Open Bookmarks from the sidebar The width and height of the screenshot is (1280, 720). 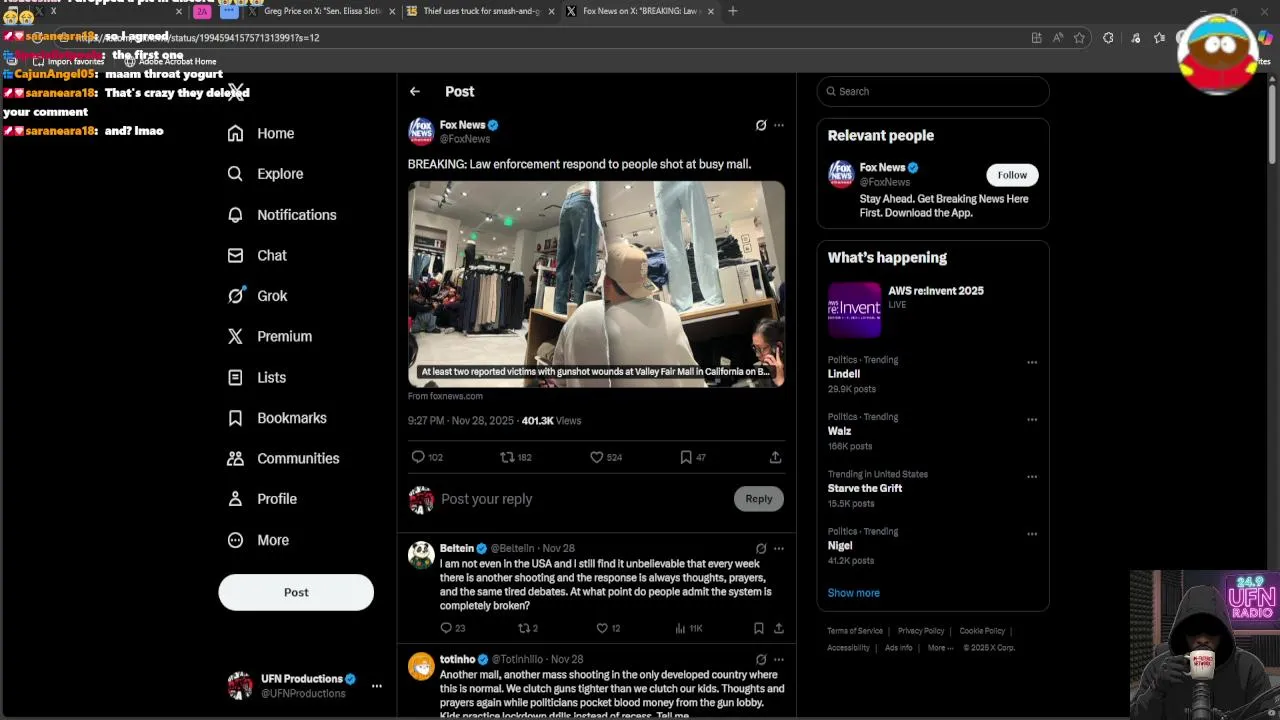tap(277, 418)
